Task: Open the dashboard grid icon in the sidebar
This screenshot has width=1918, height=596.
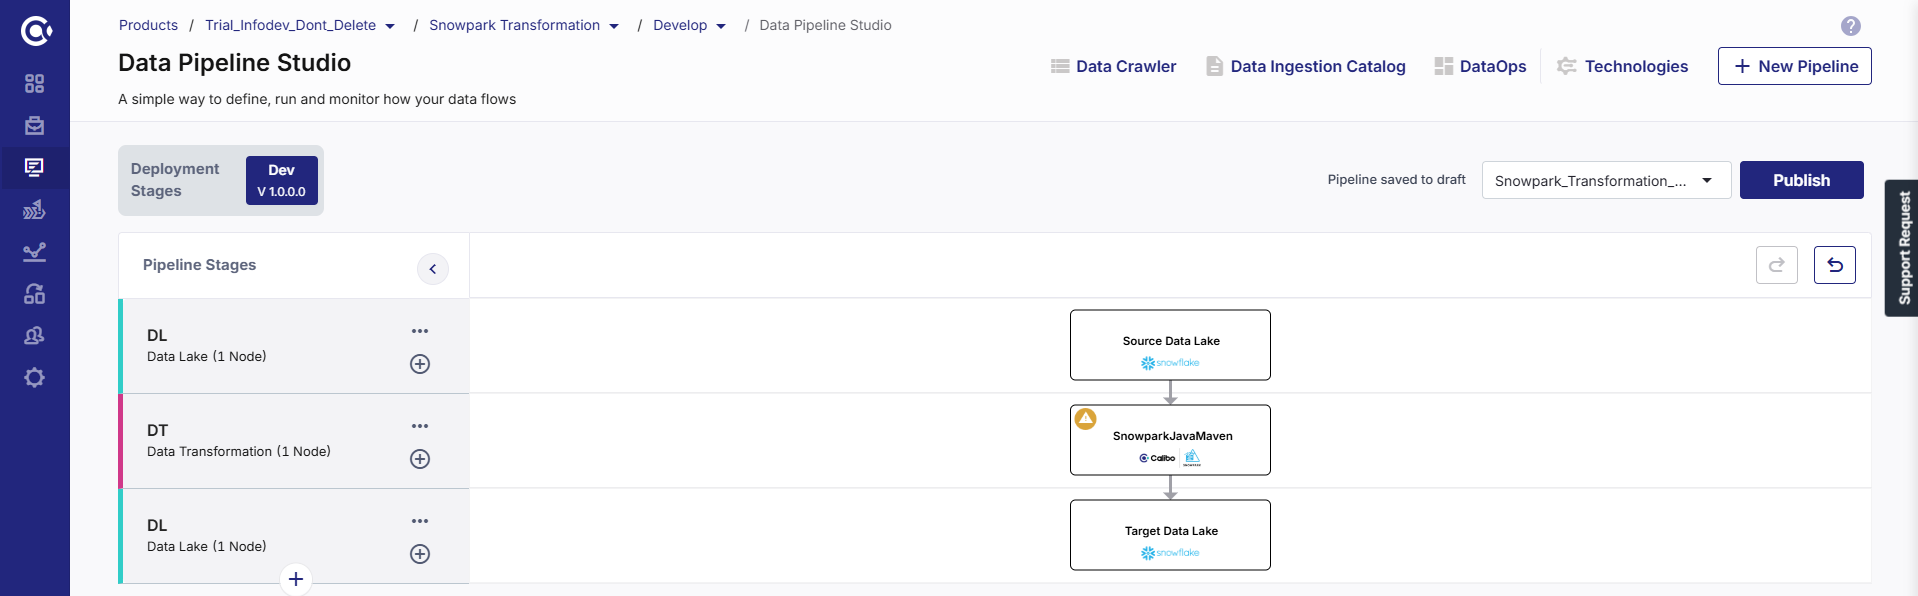Action: 34,83
